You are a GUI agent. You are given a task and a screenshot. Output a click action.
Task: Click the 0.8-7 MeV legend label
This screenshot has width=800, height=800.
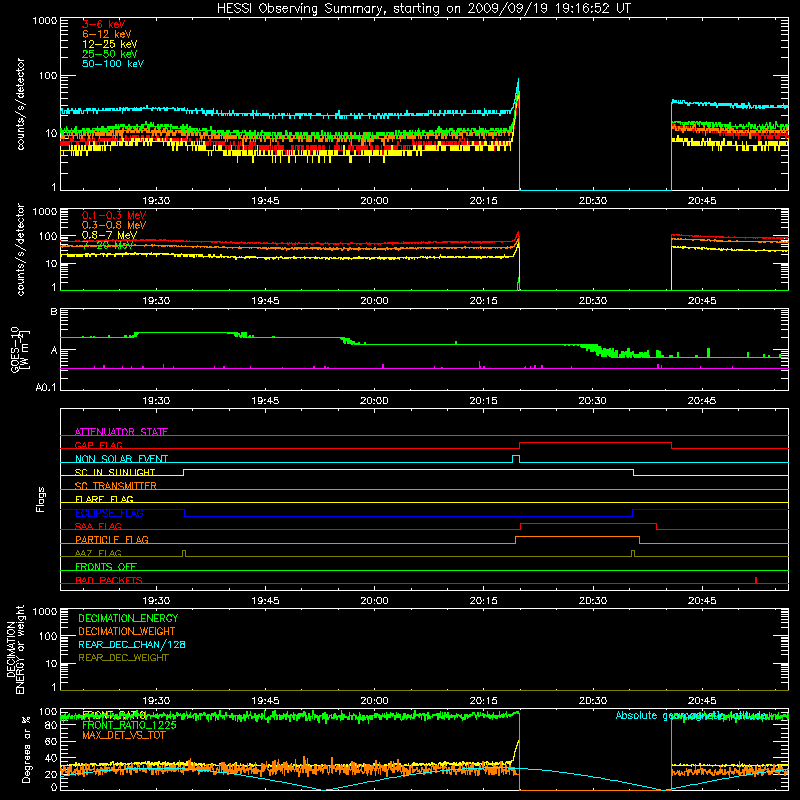[x=109, y=235]
